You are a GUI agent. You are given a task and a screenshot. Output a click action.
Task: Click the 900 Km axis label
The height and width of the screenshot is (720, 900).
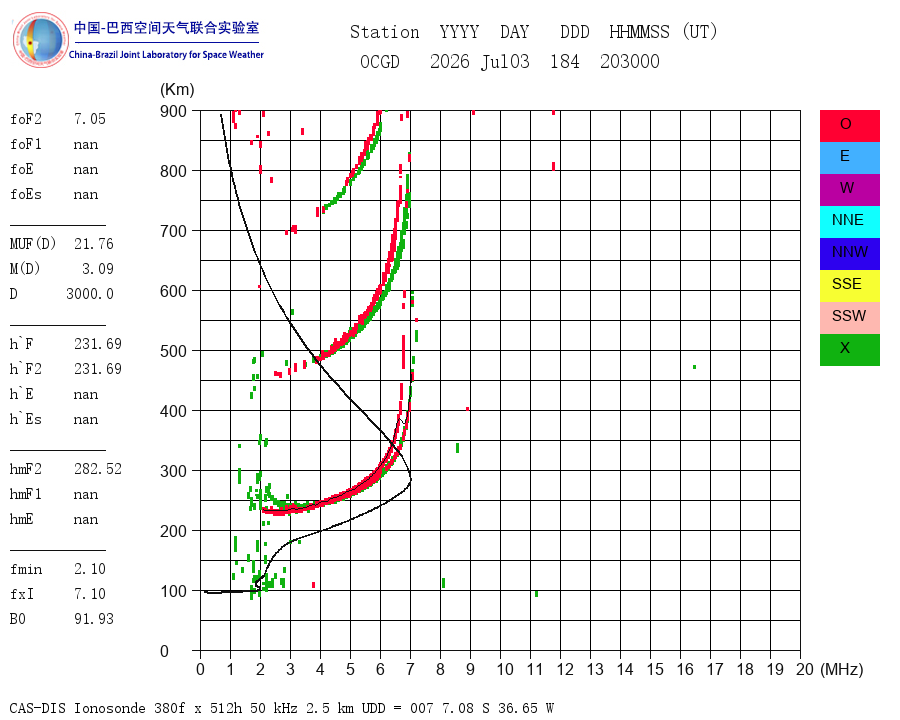click(173, 111)
